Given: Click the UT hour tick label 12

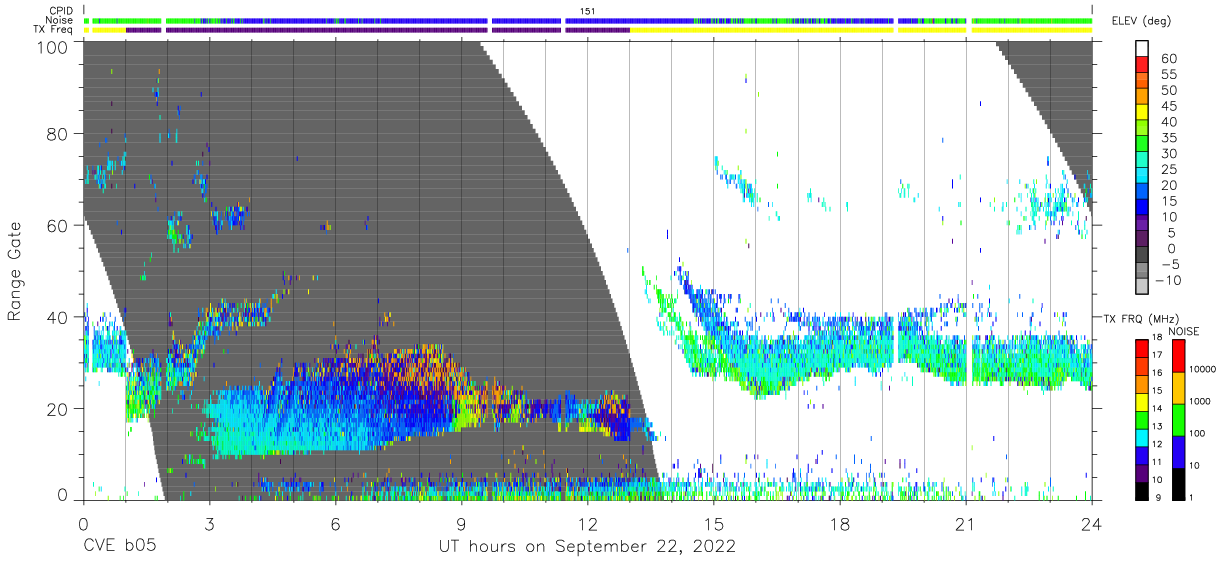Looking at the screenshot, I should click(x=587, y=524).
